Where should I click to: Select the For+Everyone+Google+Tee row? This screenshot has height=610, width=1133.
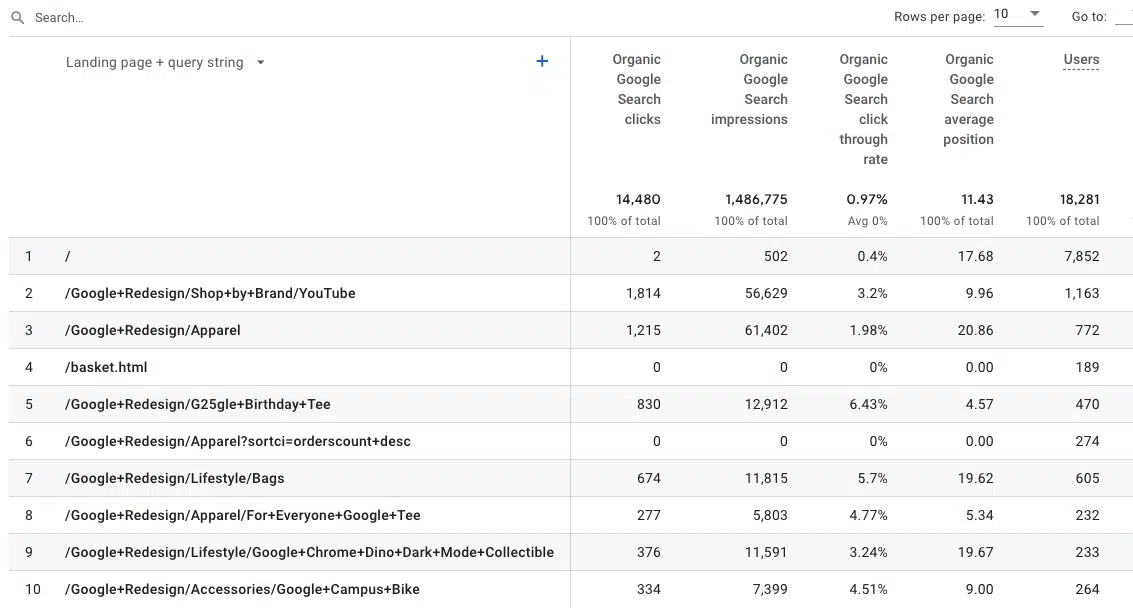[x=243, y=515]
